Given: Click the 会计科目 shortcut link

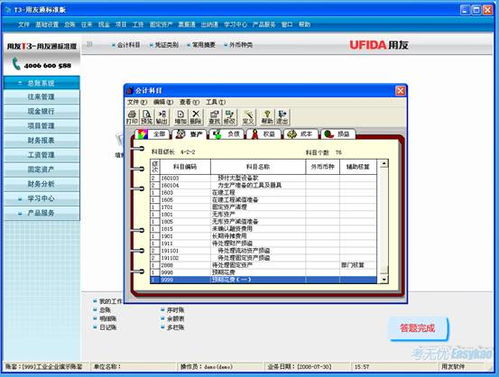Looking at the screenshot, I should (127, 45).
